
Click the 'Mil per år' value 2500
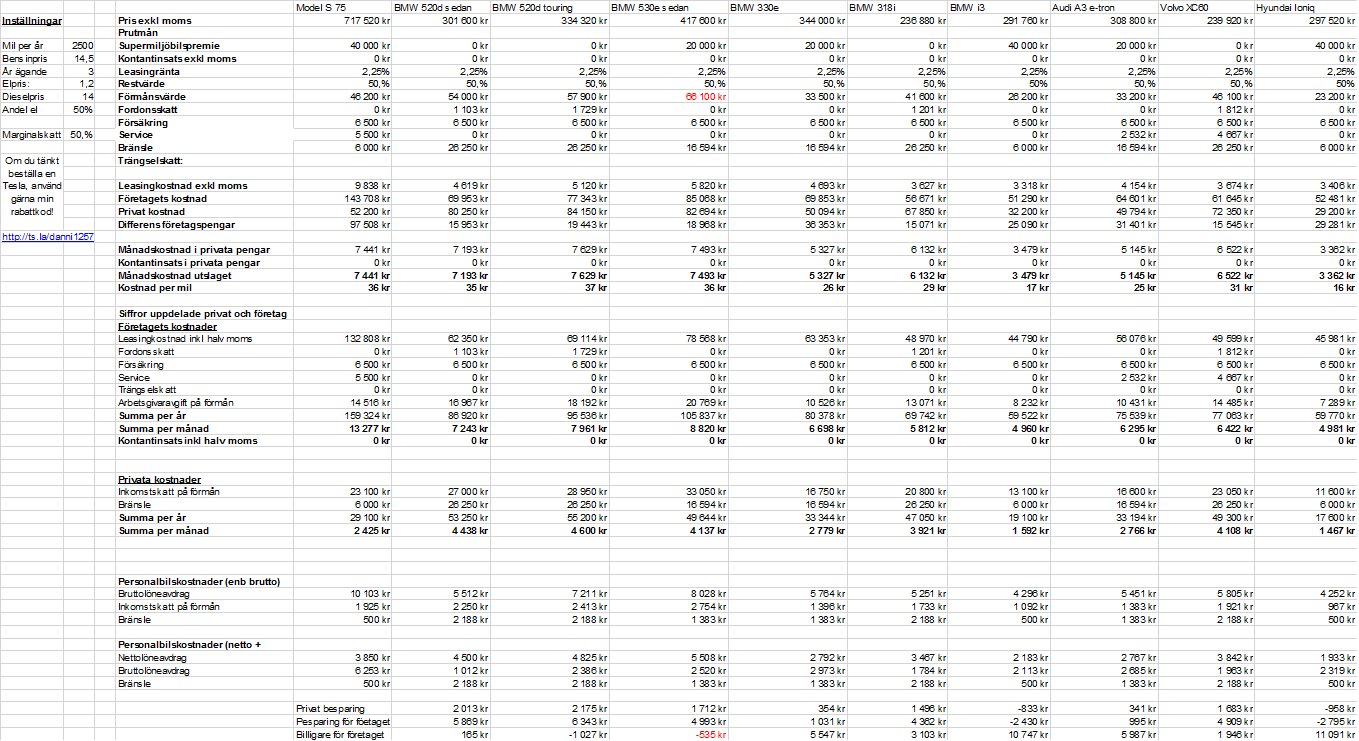point(83,46)
